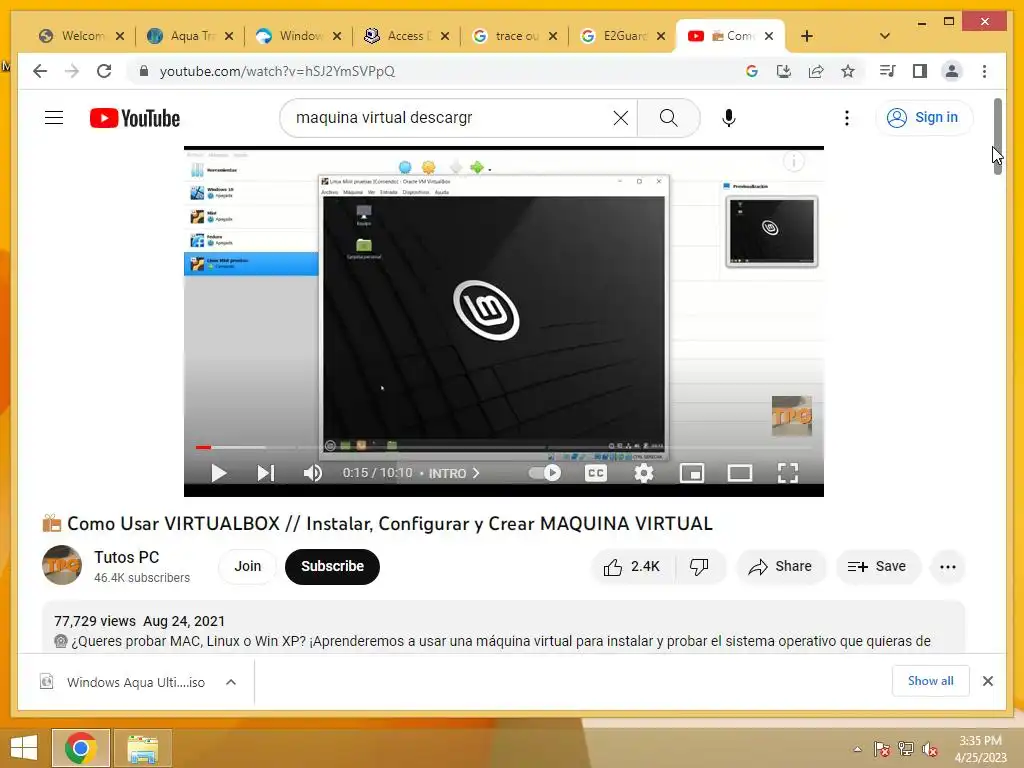Screen dimensions: 1024x768
Task: View site info padlock icon
Action: (x=144, y=71)
